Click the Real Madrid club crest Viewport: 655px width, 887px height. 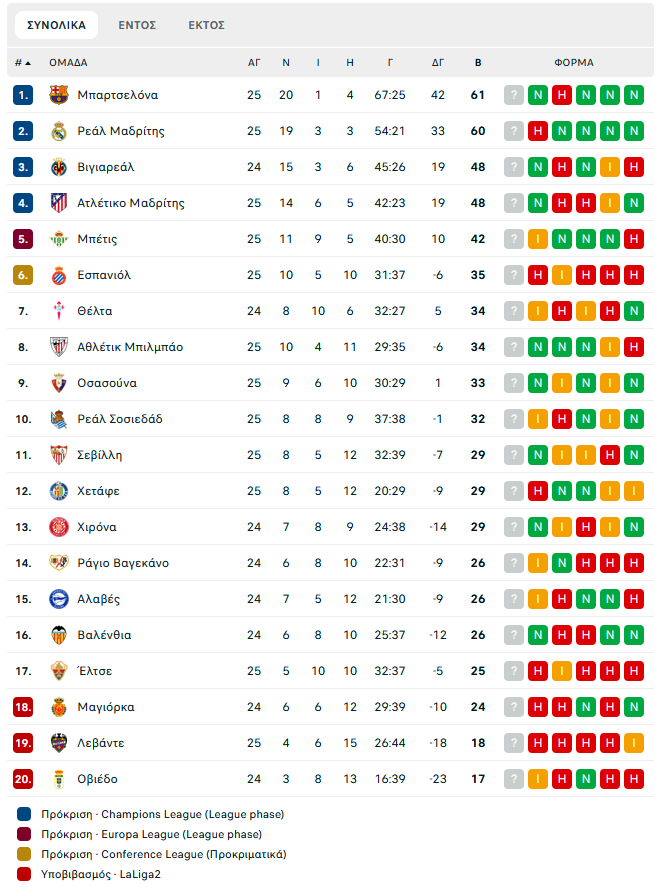coord(57,131)
